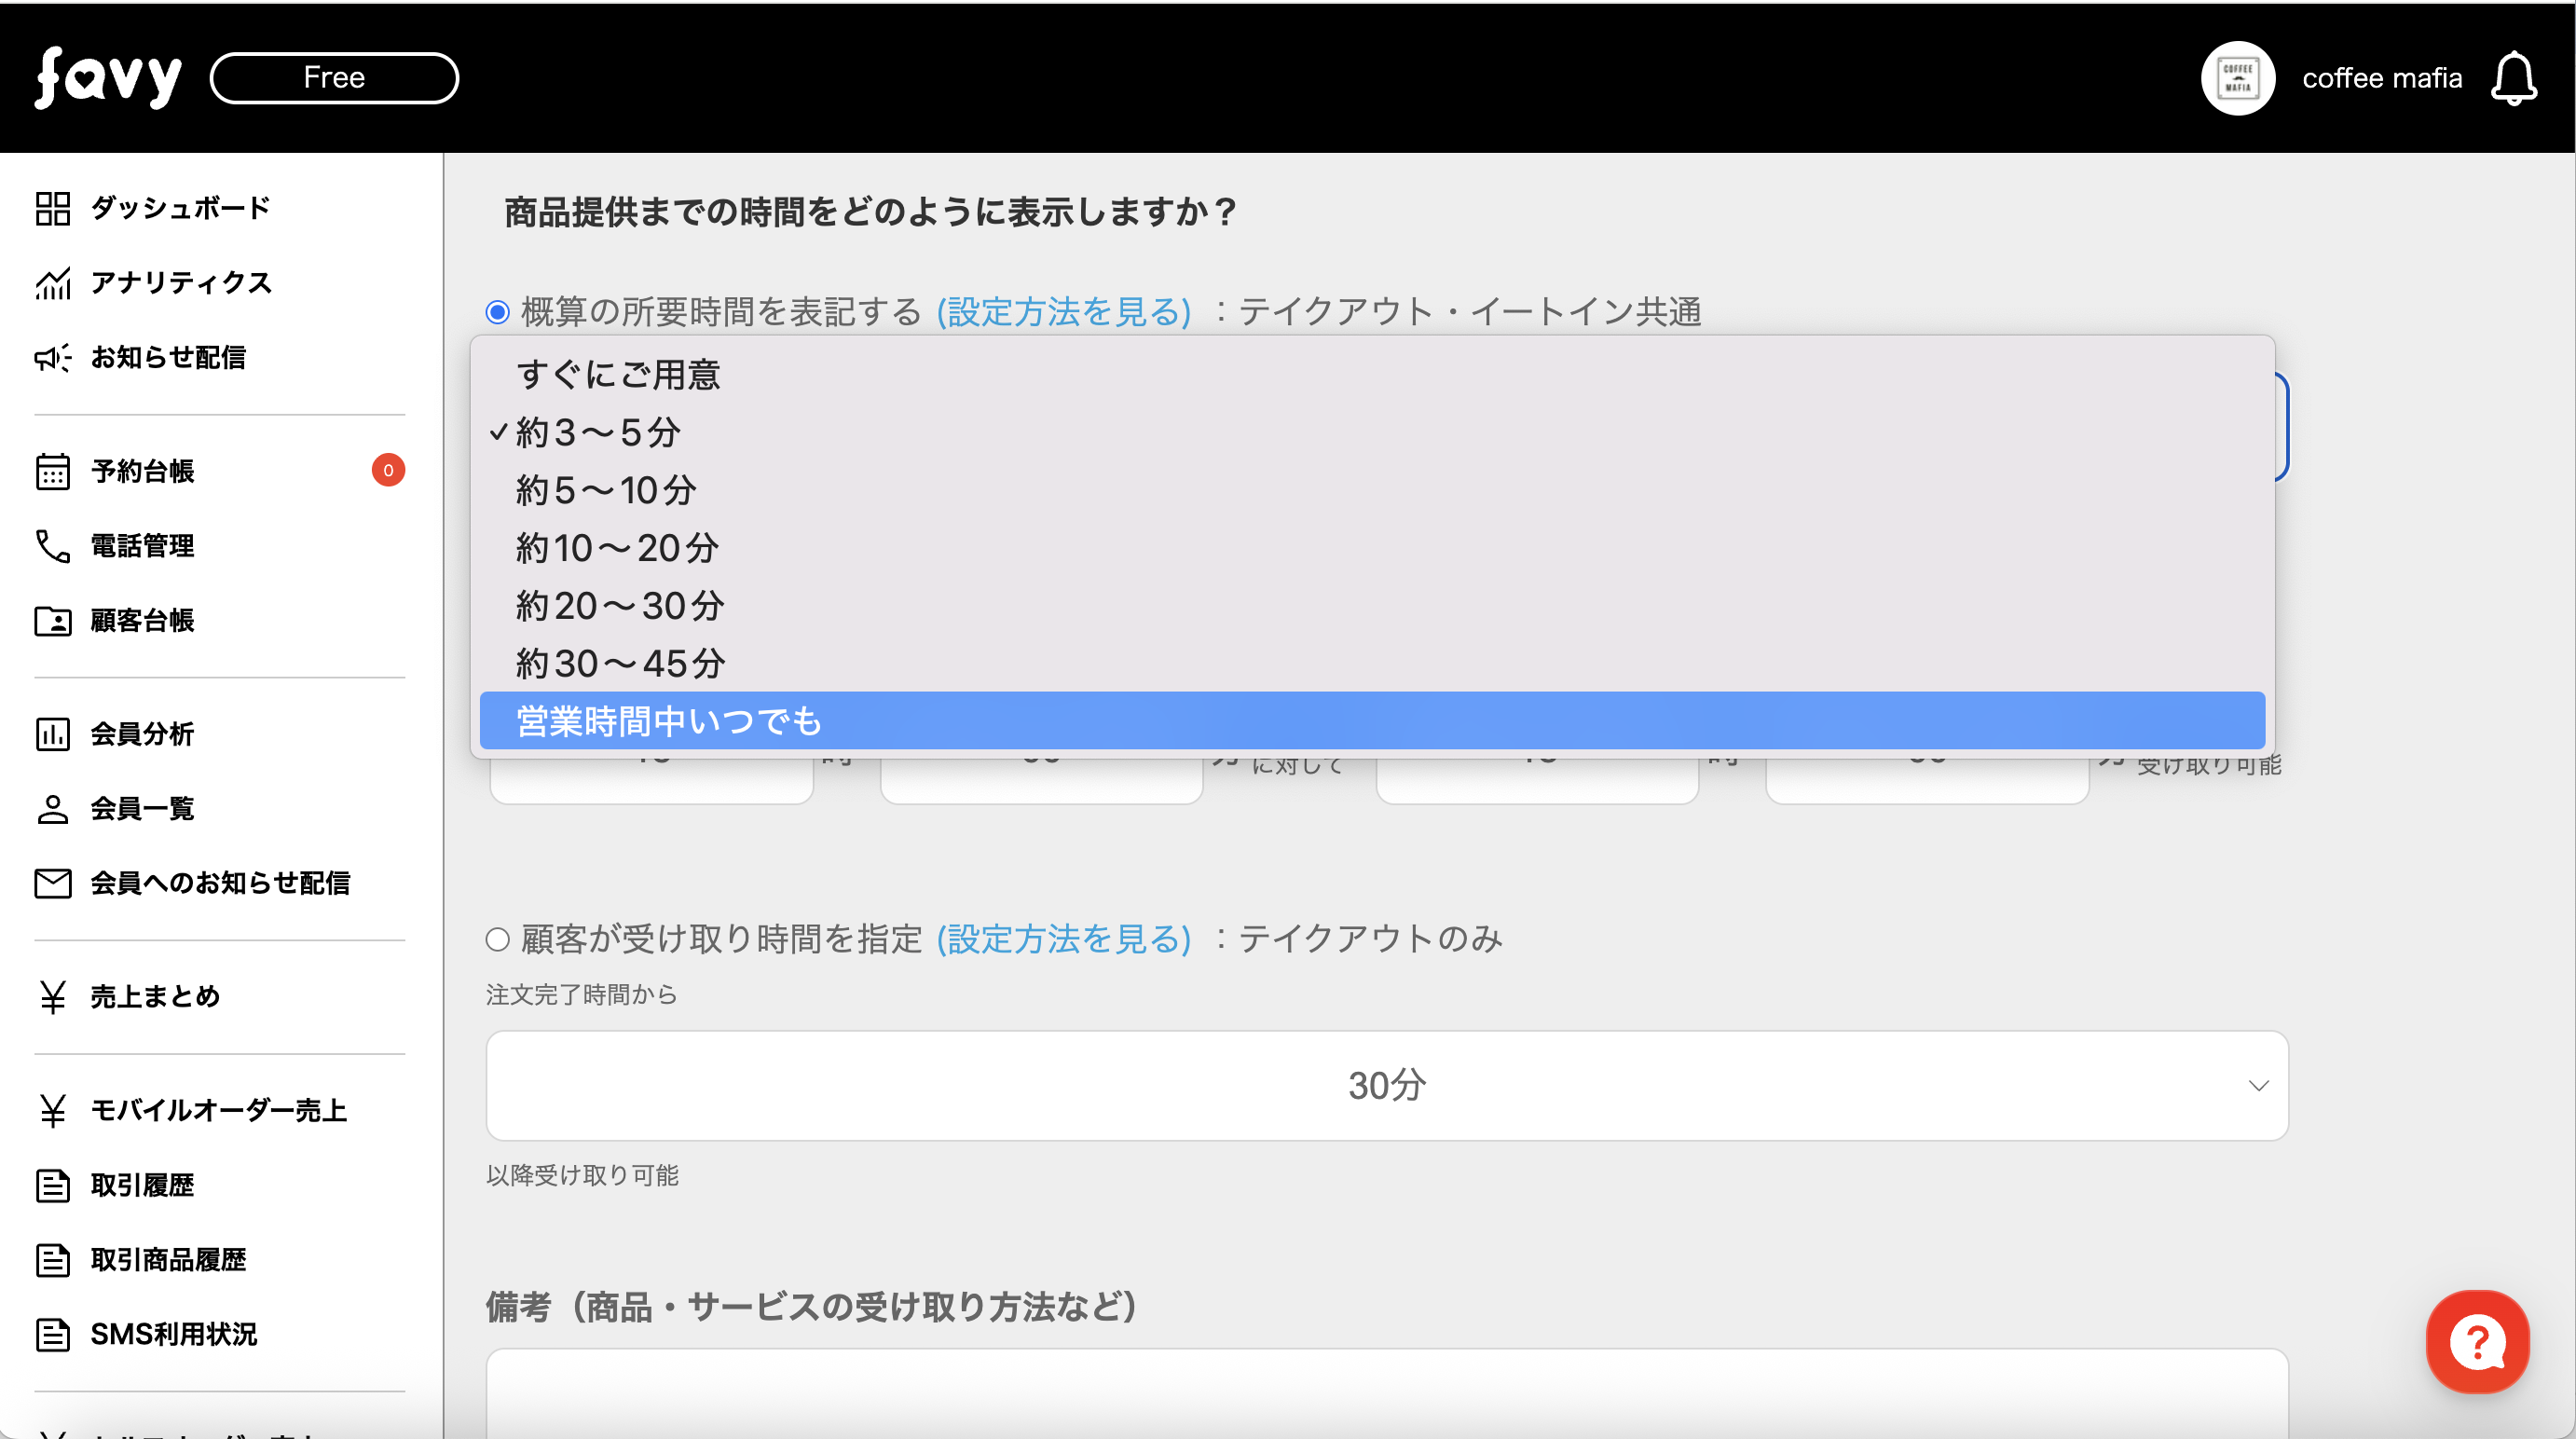This screenshot has width=2576, height=1439.
Task: Open お知らせ配信 menu label
Action: 168,357
